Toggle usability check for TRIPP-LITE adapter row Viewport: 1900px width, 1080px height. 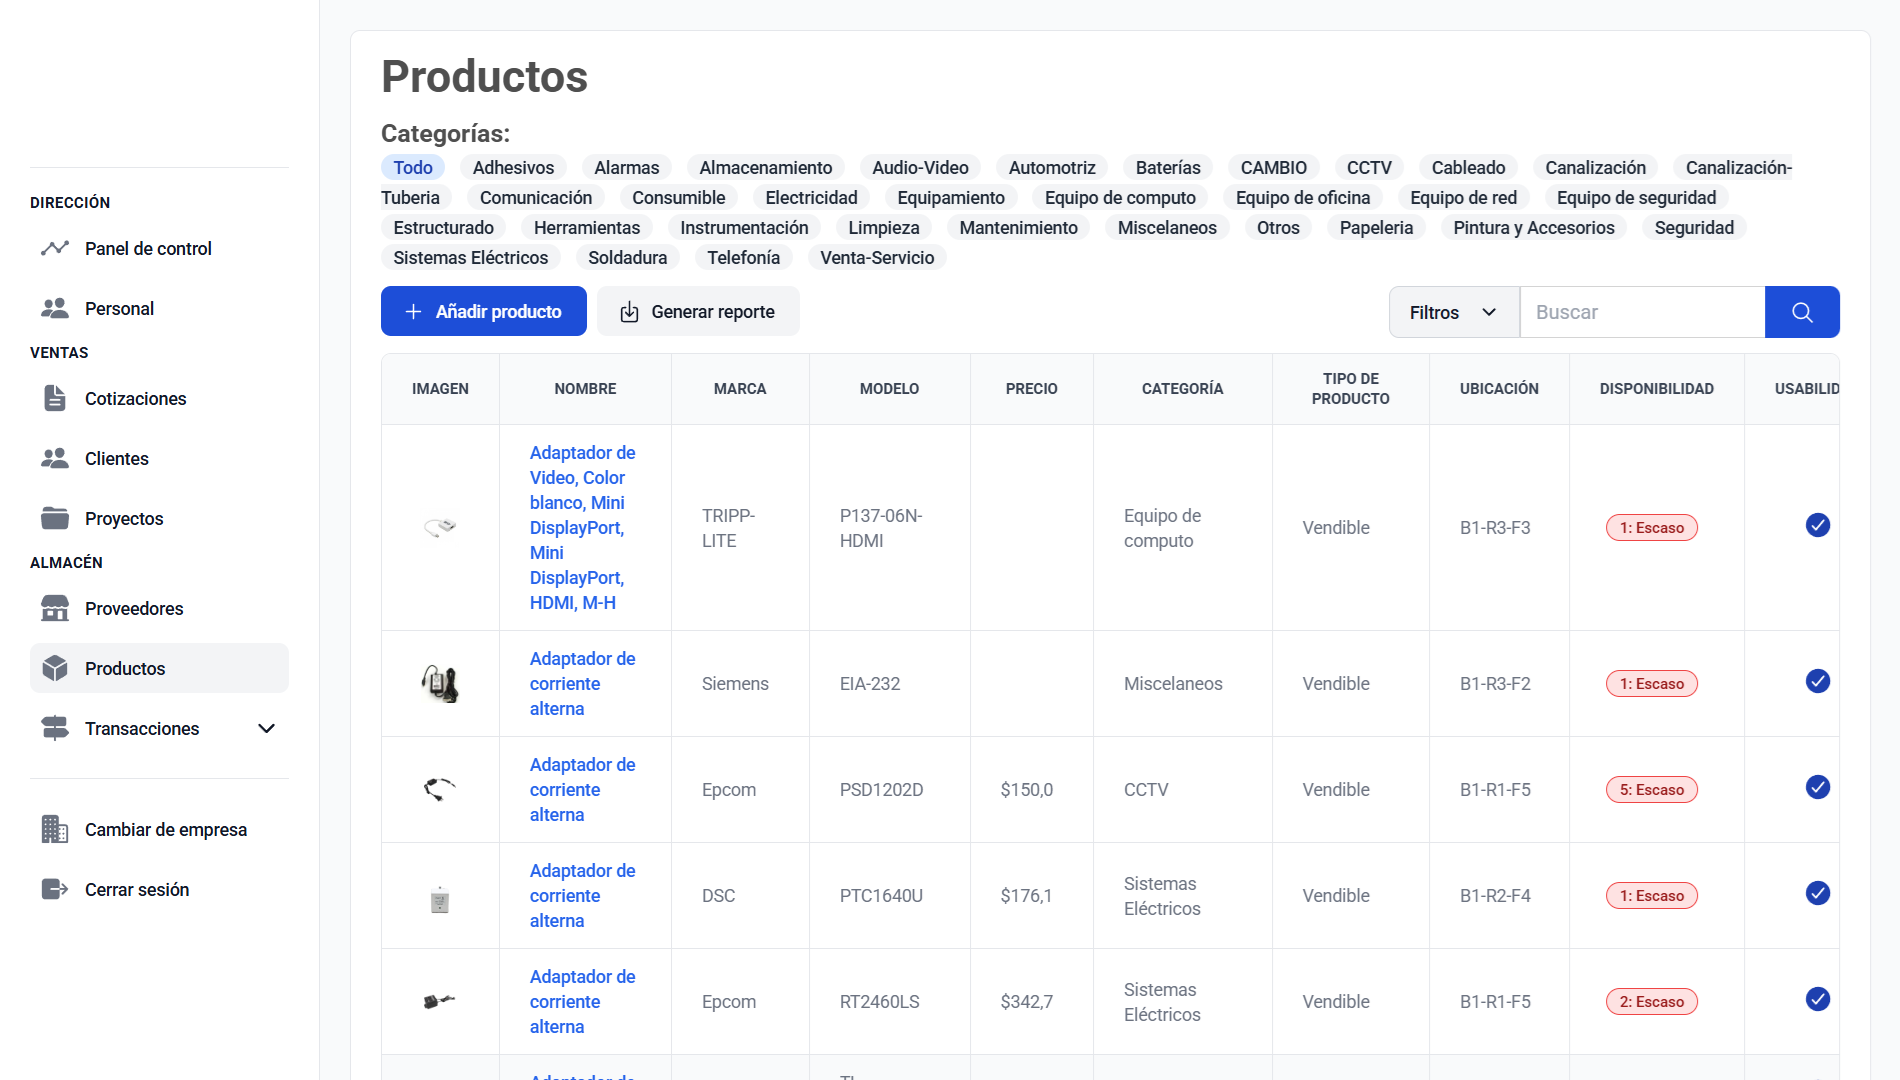coord(1817,525)
